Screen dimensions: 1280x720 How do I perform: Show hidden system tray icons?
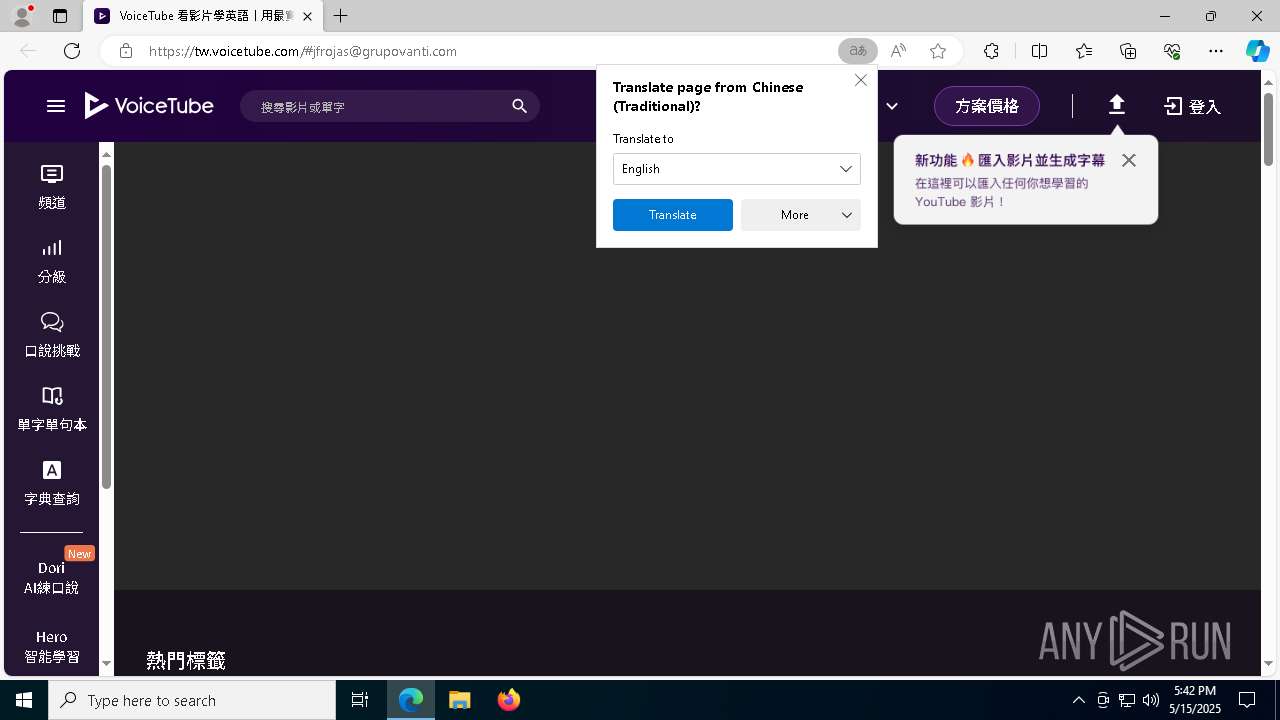(1078, 700)
